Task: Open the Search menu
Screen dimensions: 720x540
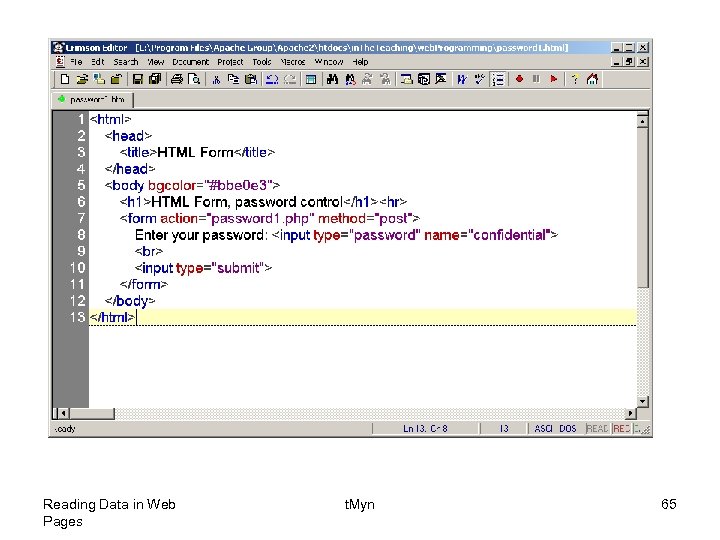Action: point(125,62)
